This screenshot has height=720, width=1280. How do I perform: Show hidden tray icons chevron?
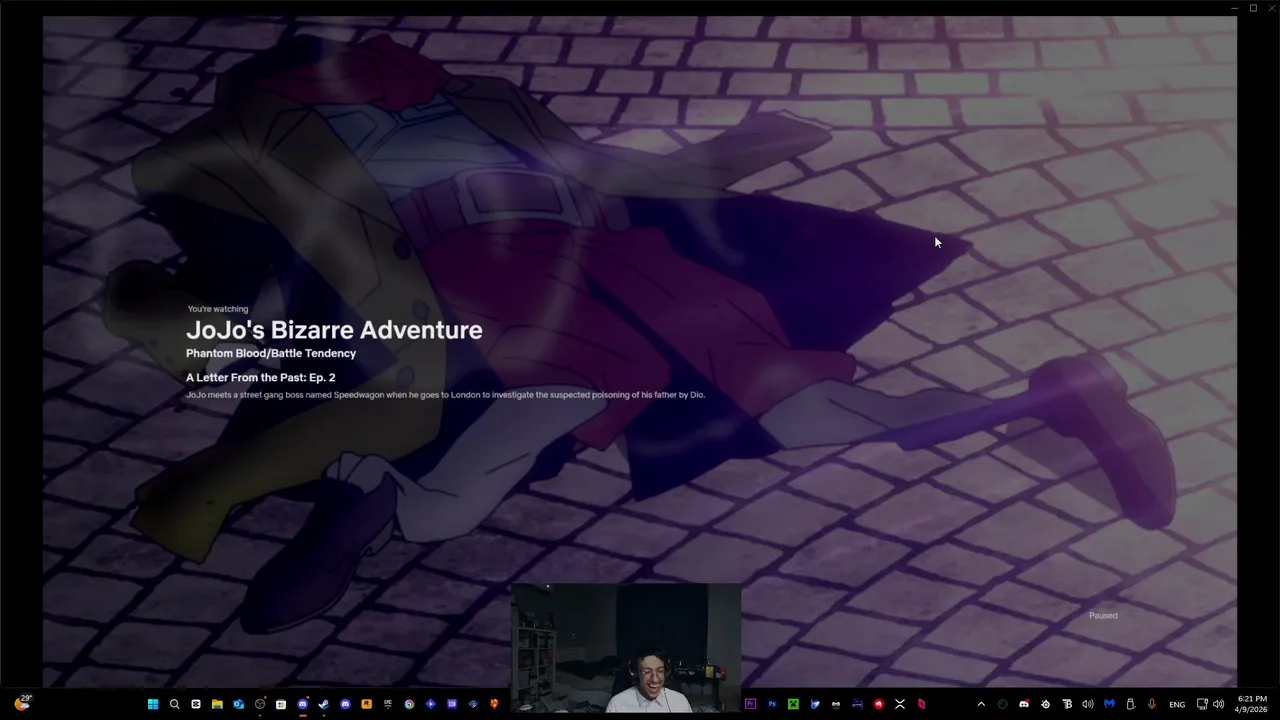tap(981, 704)
